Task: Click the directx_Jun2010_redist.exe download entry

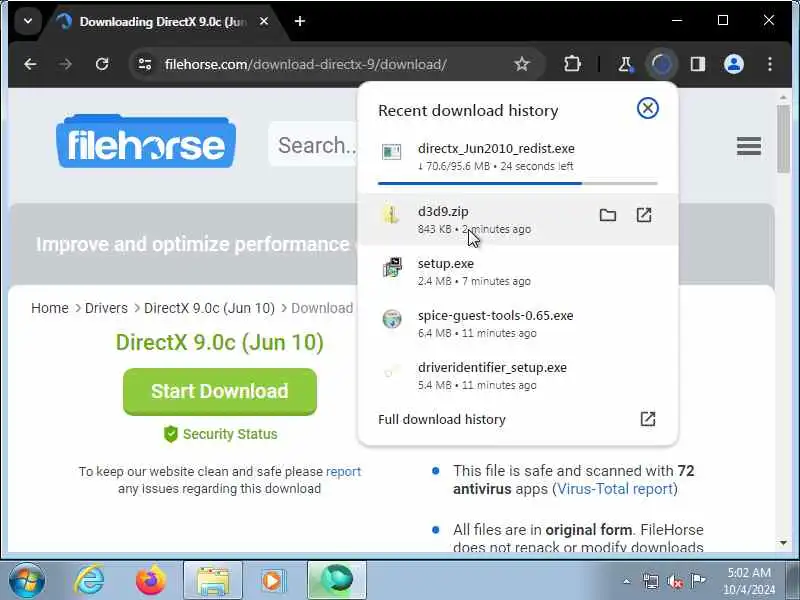Action: point(518,161)
